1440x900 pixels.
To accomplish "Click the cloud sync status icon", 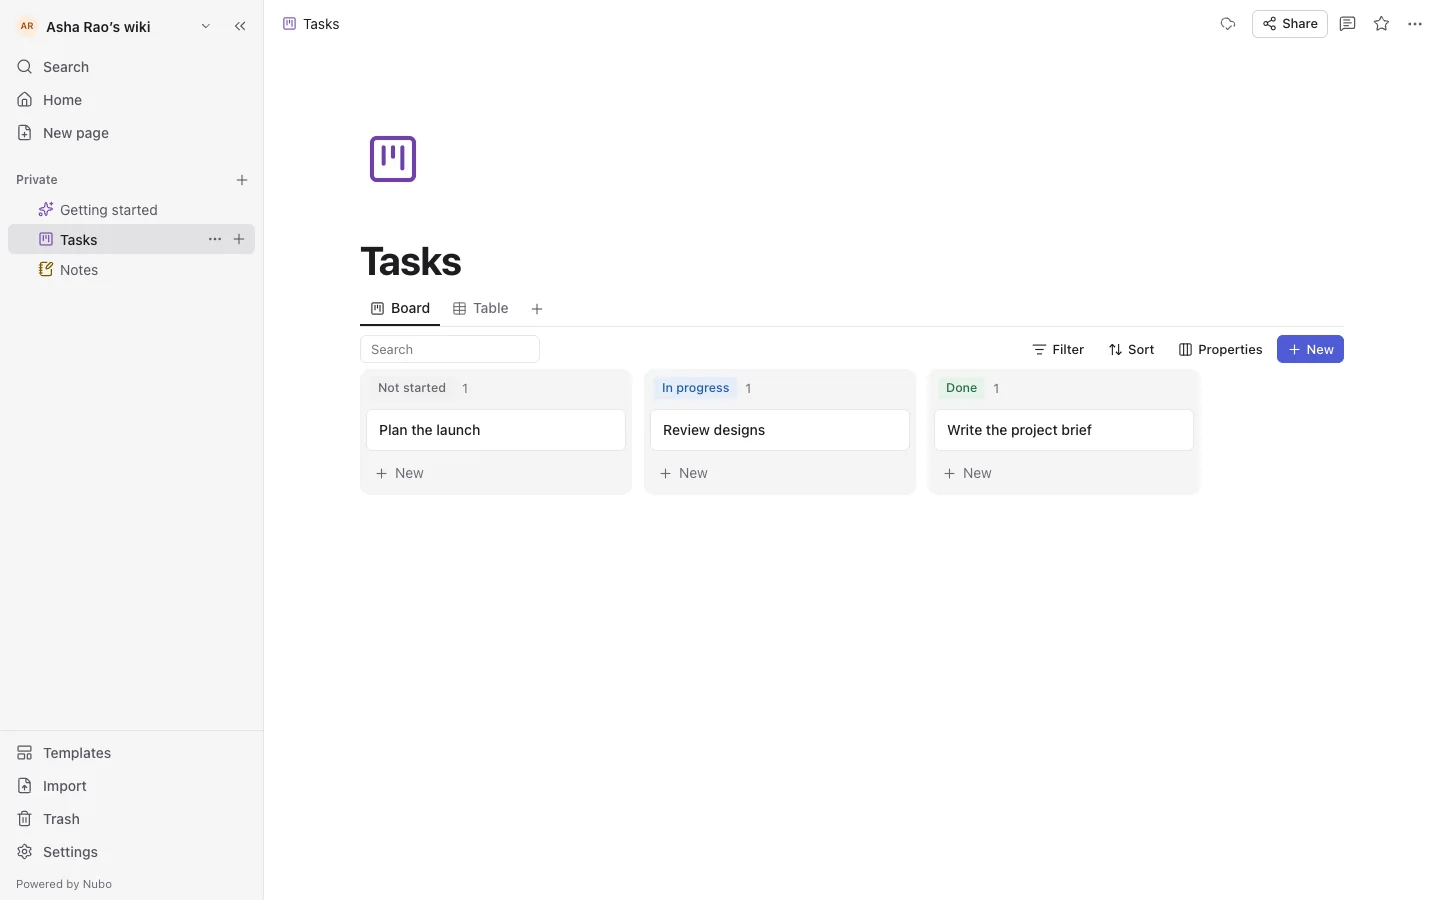I will click(1228, 24).
